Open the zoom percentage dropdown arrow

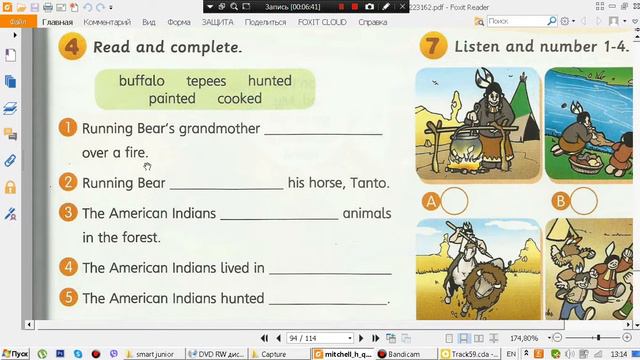(549, 338)
